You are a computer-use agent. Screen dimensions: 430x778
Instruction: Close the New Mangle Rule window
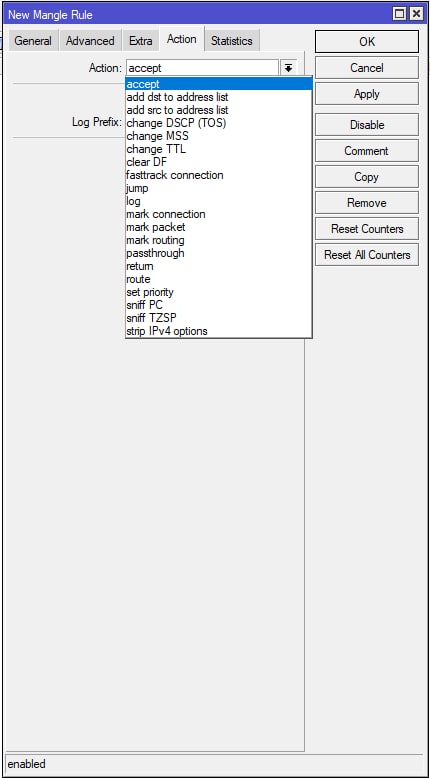pos(416,14)
